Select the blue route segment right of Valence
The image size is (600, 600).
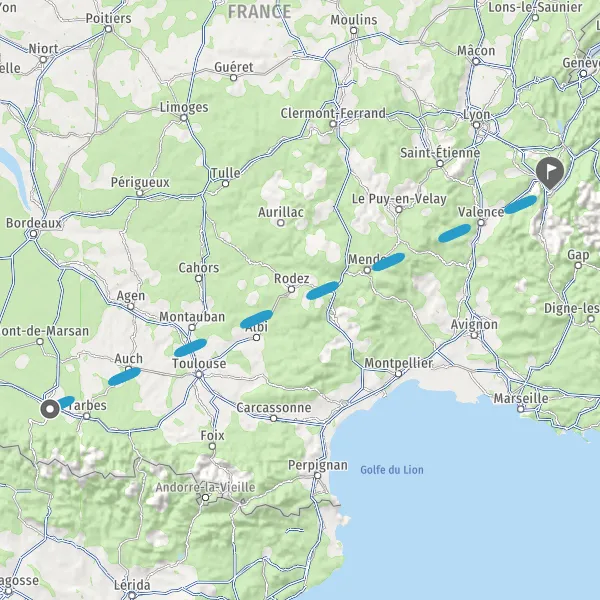click(520, 204)
